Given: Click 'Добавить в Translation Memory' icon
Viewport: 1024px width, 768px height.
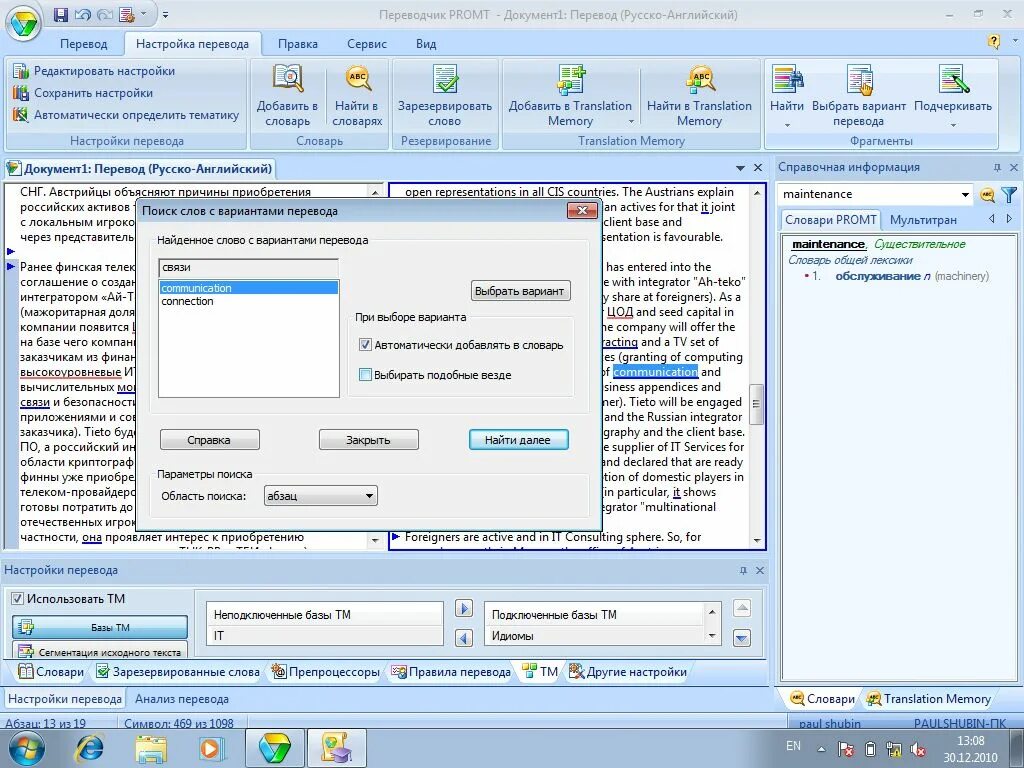Looking at the screenshot, I should (570, 95).
